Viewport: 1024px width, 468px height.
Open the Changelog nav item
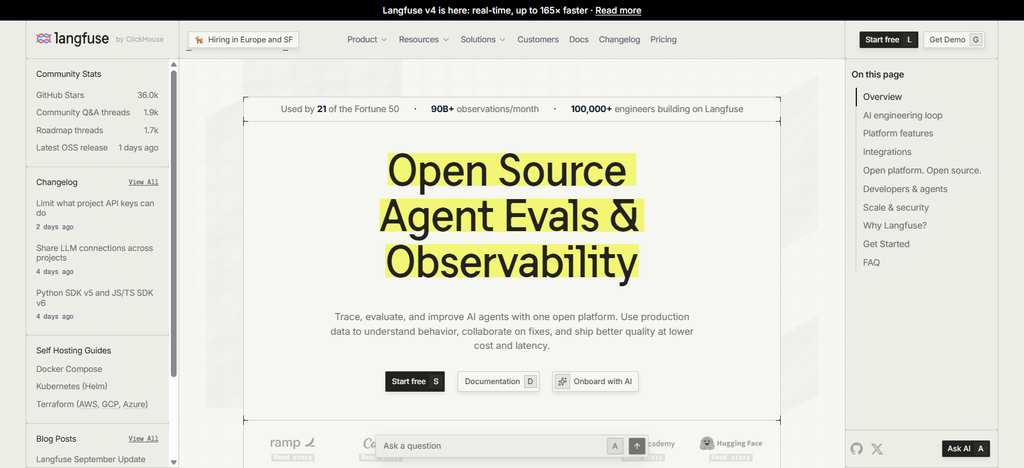click(620, 39)
